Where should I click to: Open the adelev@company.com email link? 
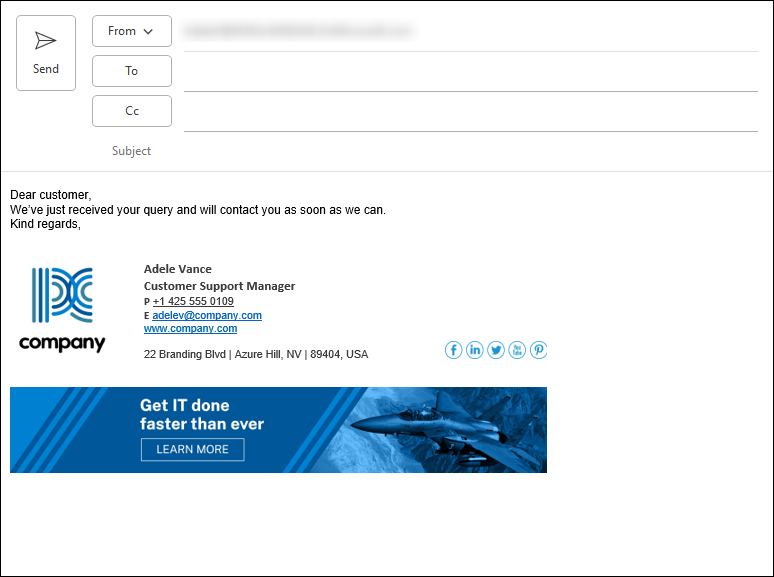(x=207, y=315)
